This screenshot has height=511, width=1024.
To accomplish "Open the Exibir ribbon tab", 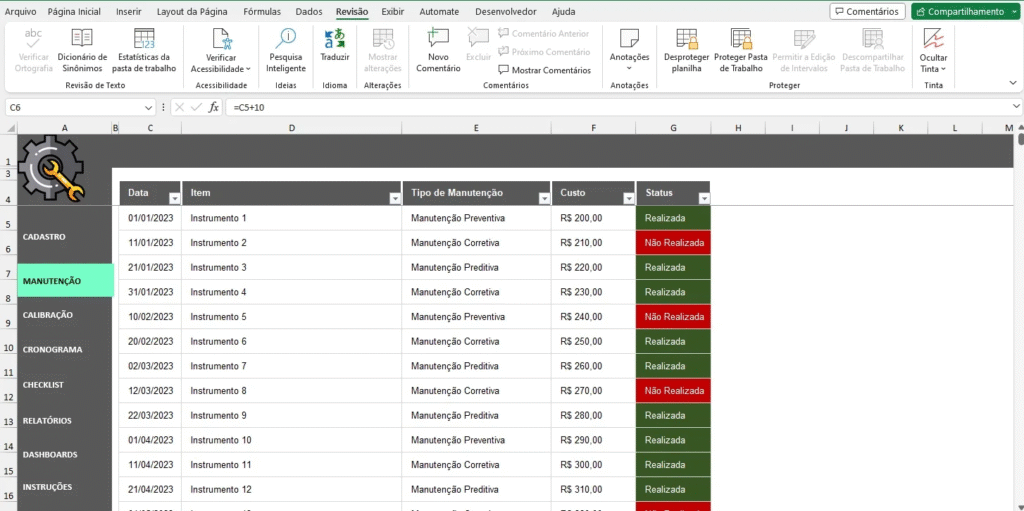I will click(392, 12).
